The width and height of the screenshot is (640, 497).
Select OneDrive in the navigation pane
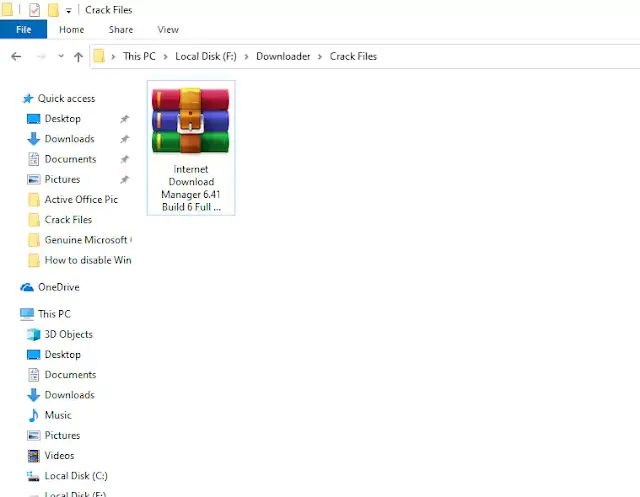pyautogui.click(x=58, y=287)
